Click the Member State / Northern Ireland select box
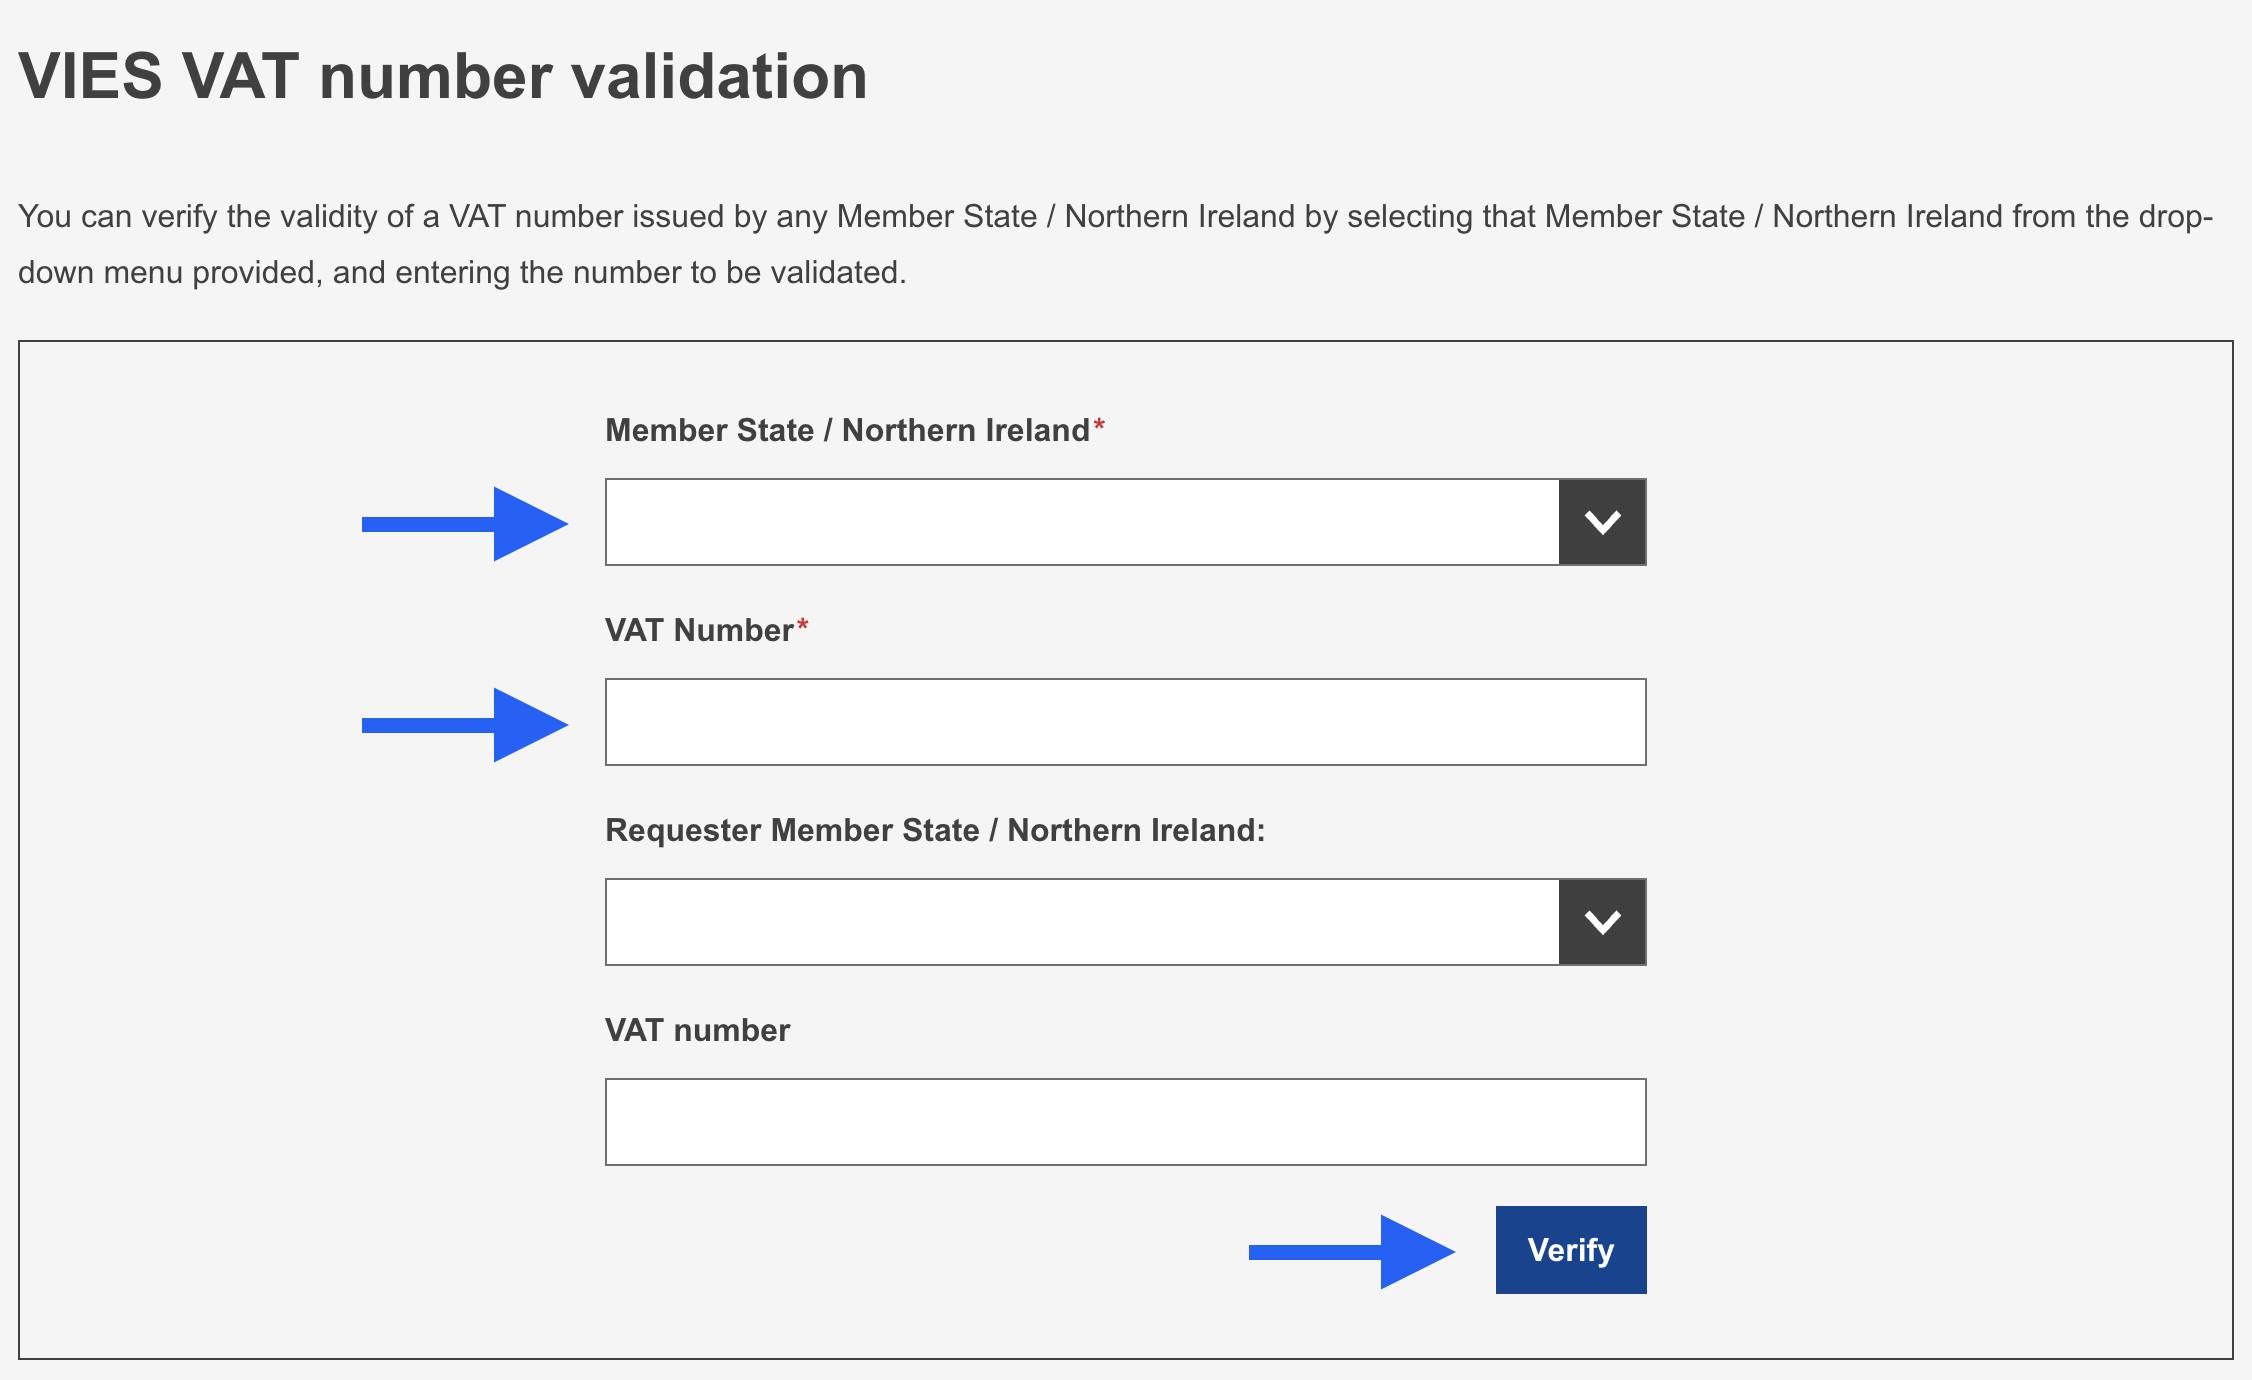2252x1380 pixels. (x=1082, y=522)
